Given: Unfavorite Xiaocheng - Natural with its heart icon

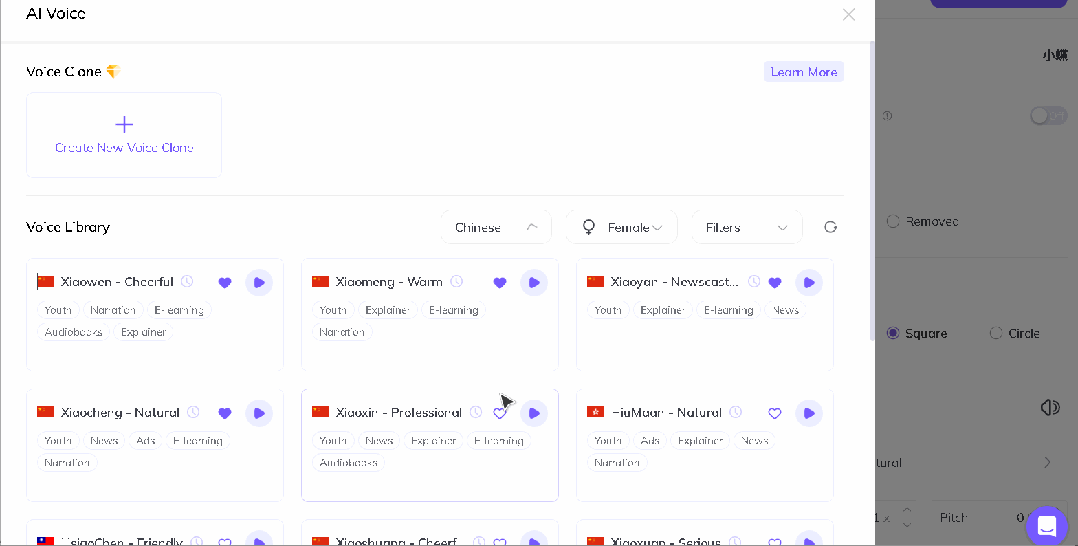Looking at the screenshot, I should coord(225,413).
